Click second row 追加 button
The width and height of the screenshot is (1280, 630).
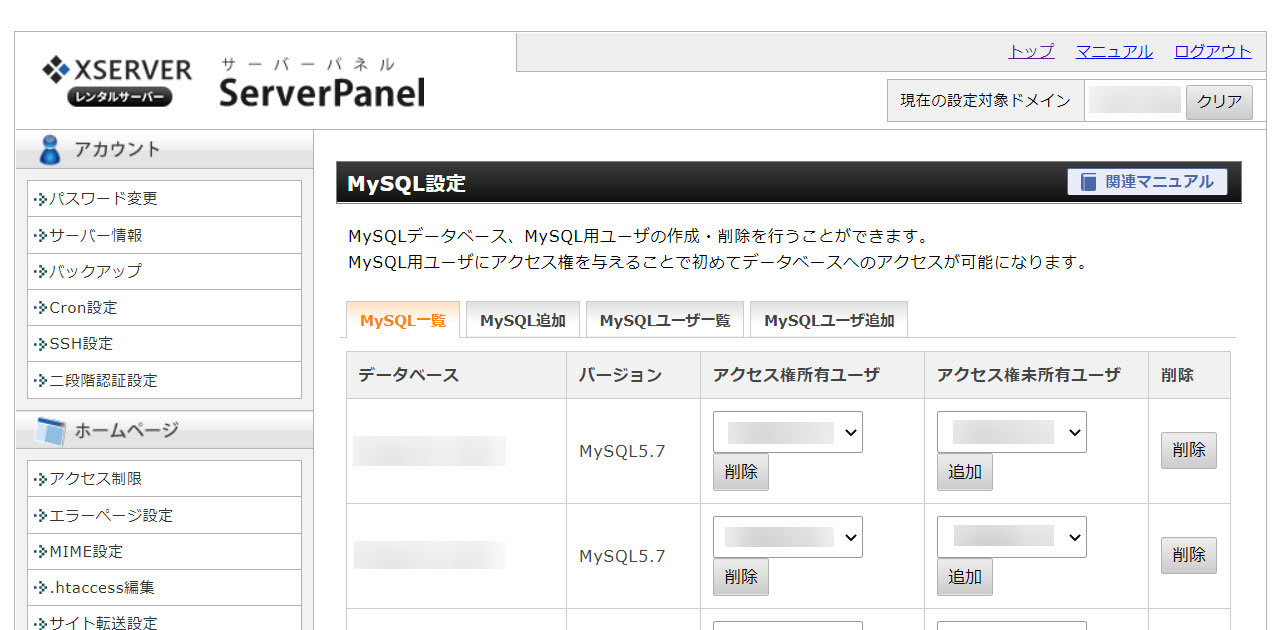tap(965, 577)
